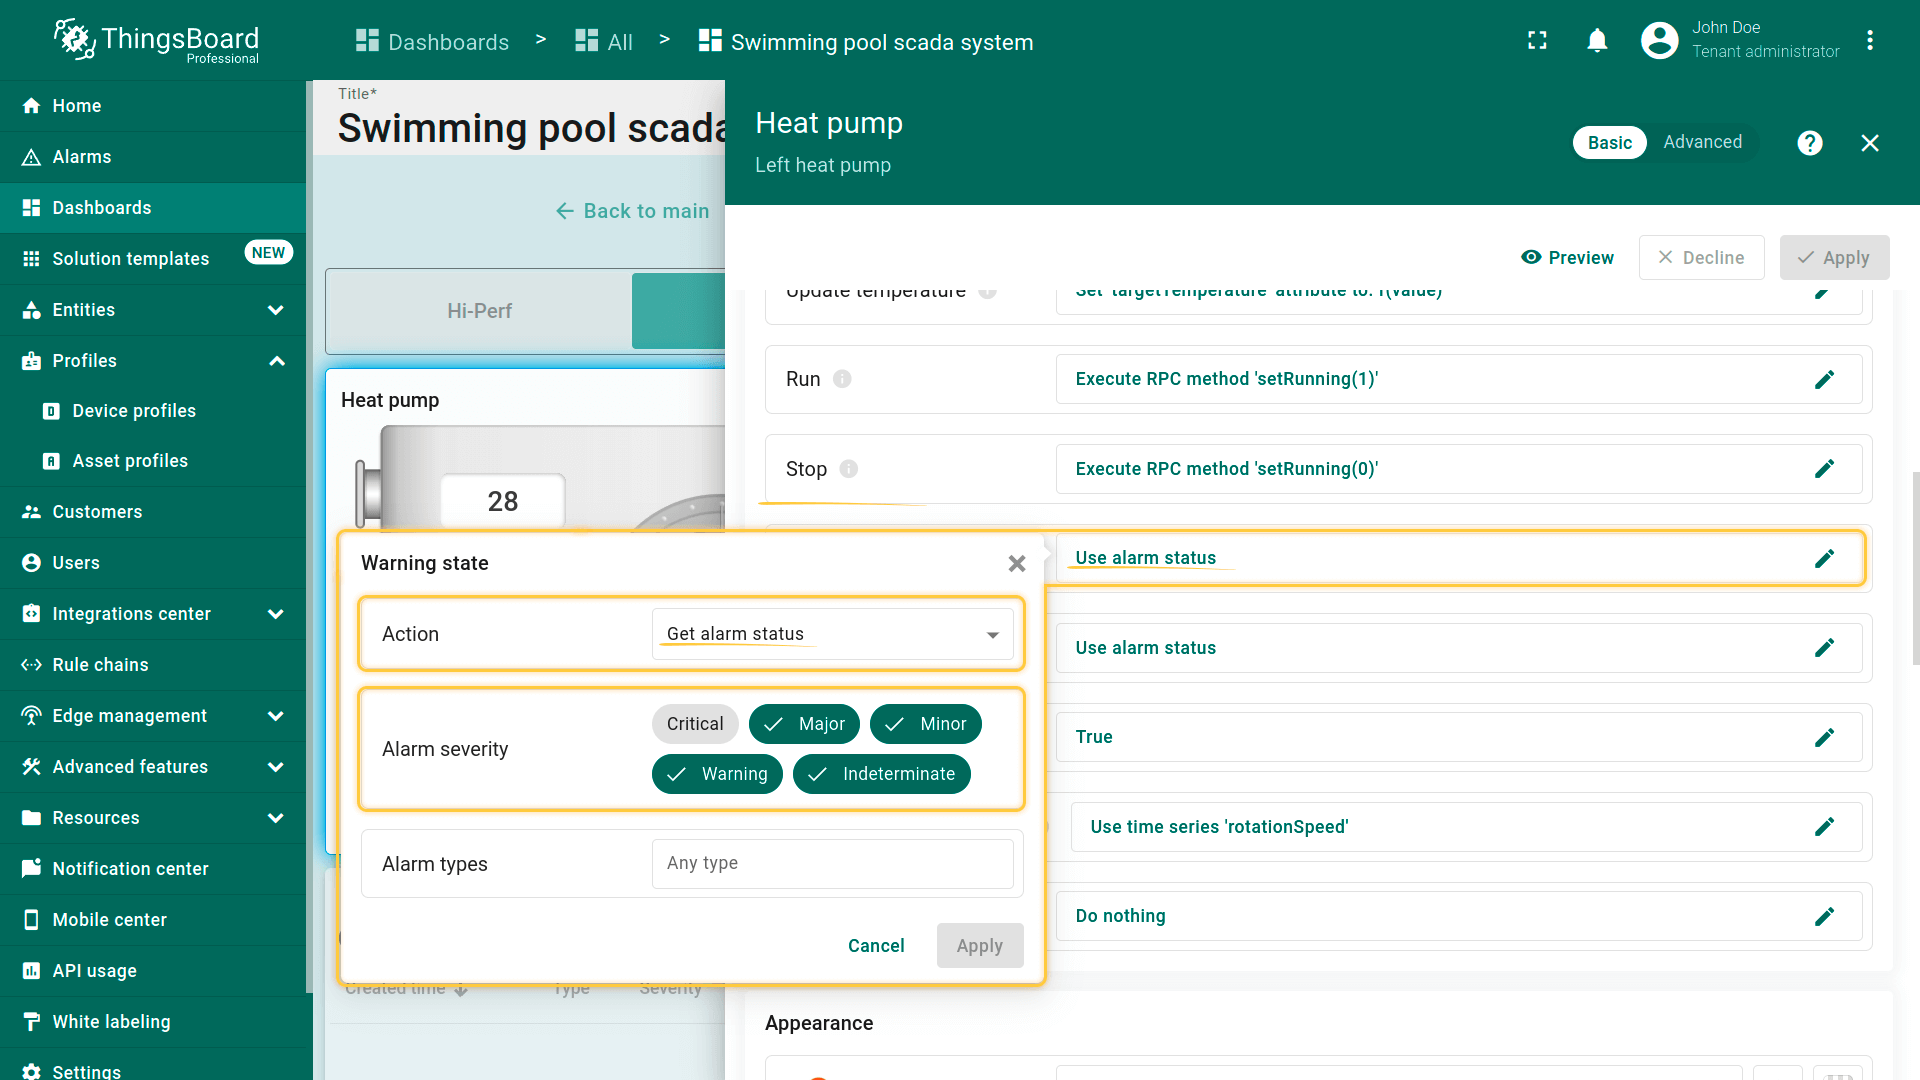
Task: Deselect the Indeterminate severity chip
Action: click(x=881, y=774)
